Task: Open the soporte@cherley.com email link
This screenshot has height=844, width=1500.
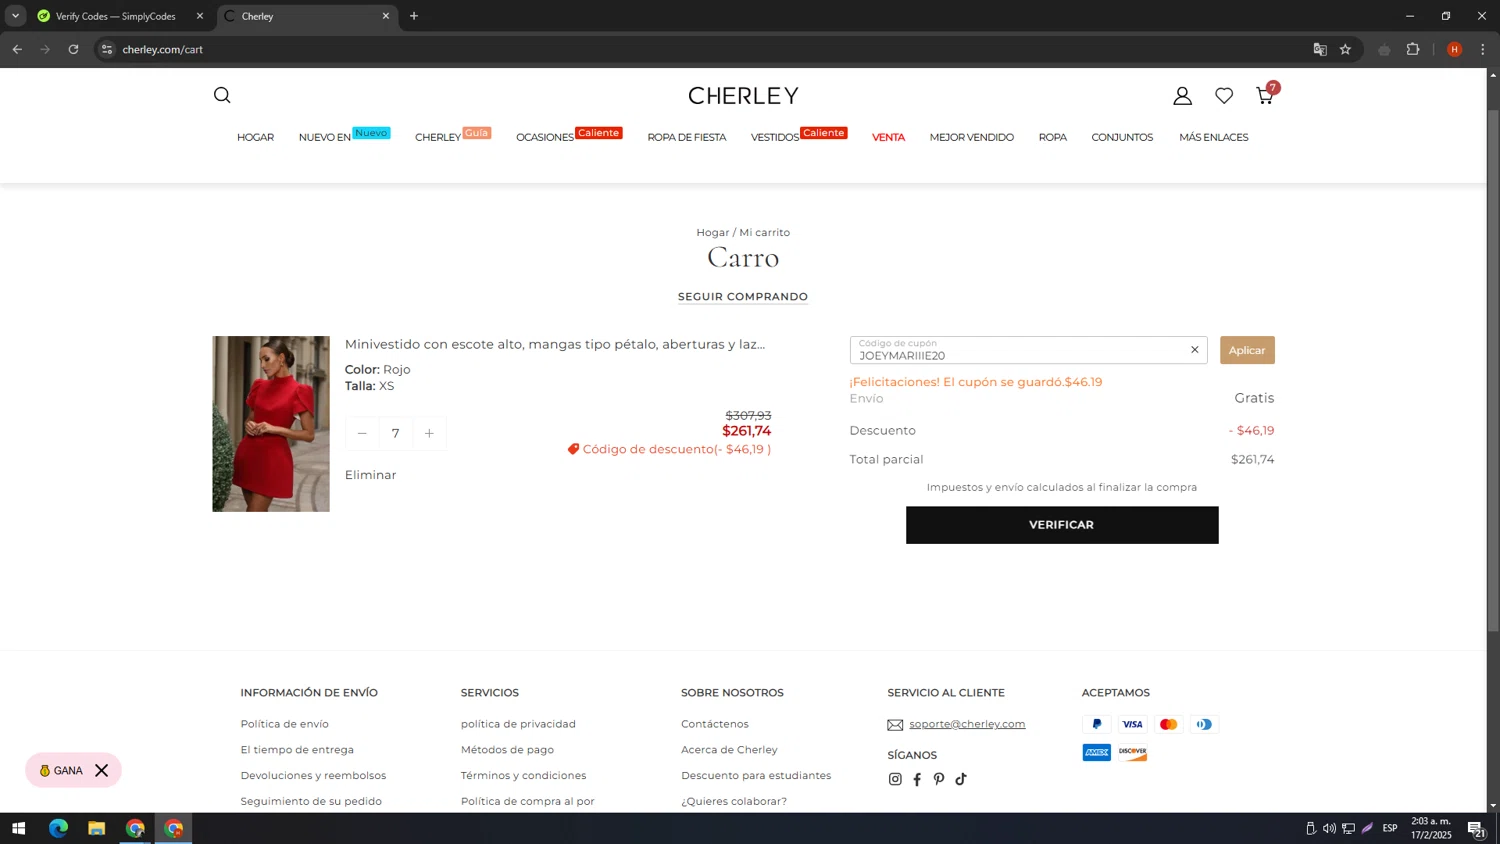Action: 967,724
